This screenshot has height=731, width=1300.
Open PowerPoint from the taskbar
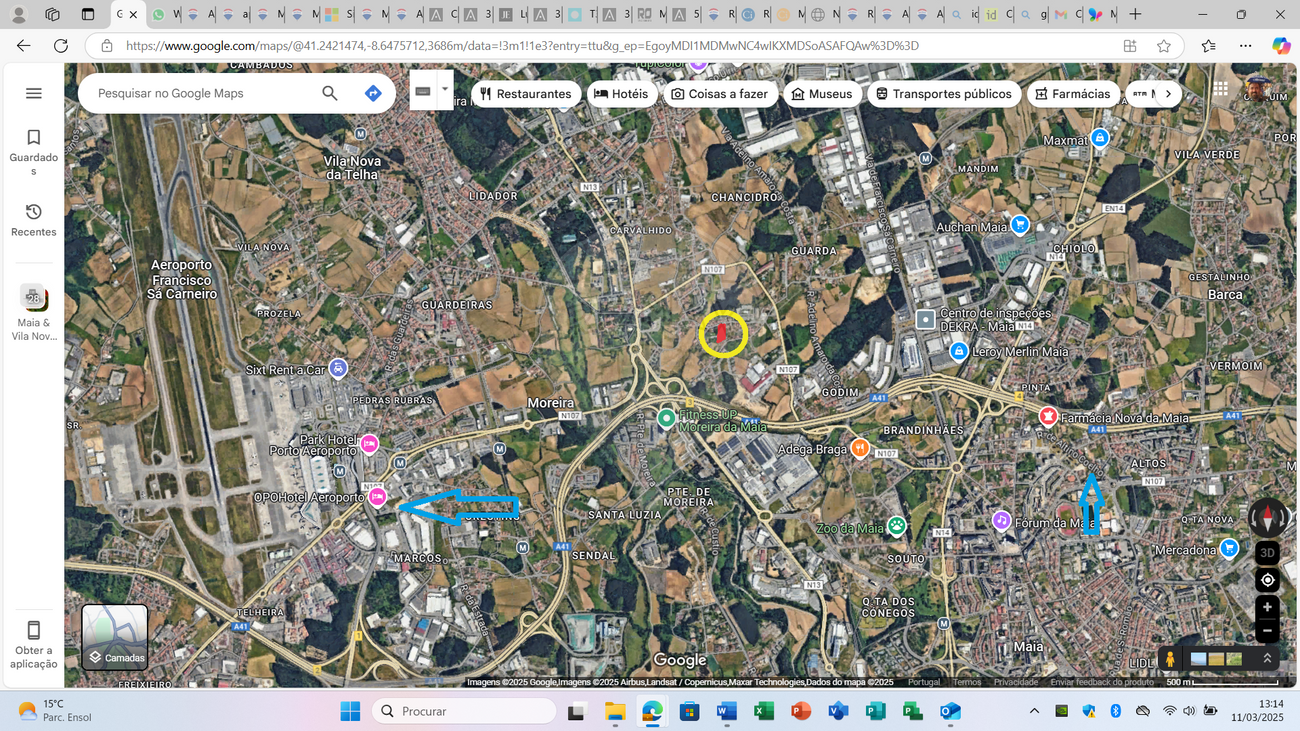pyautogui.click(x=801, y=711)
